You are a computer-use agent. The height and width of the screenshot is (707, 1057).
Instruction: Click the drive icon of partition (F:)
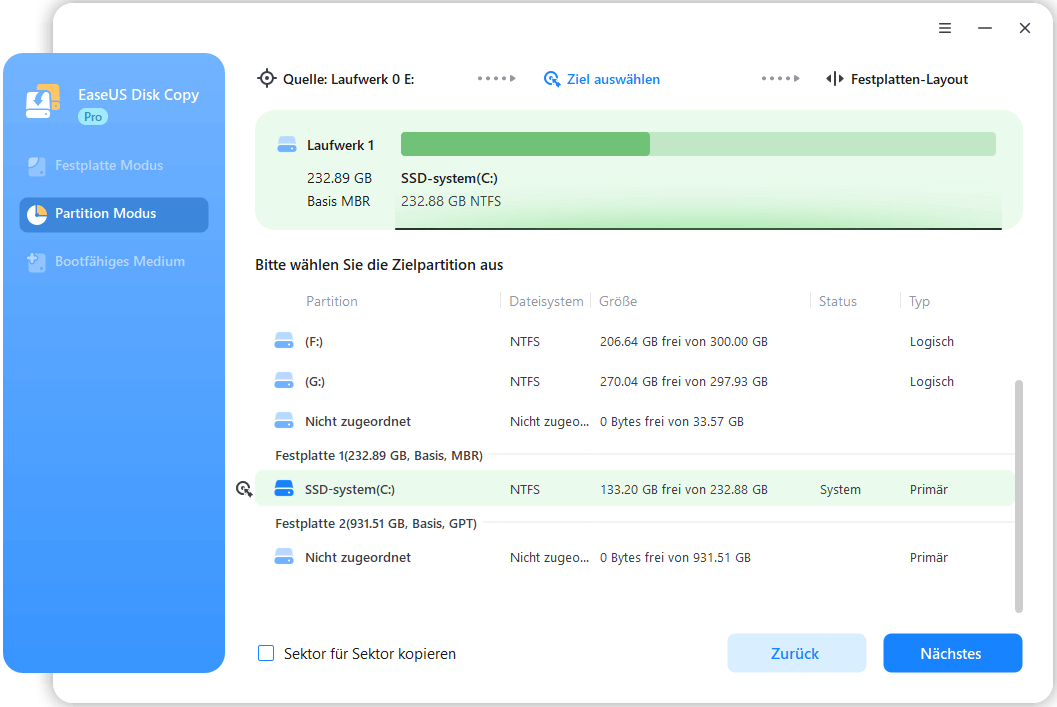[x=284, y=341]
